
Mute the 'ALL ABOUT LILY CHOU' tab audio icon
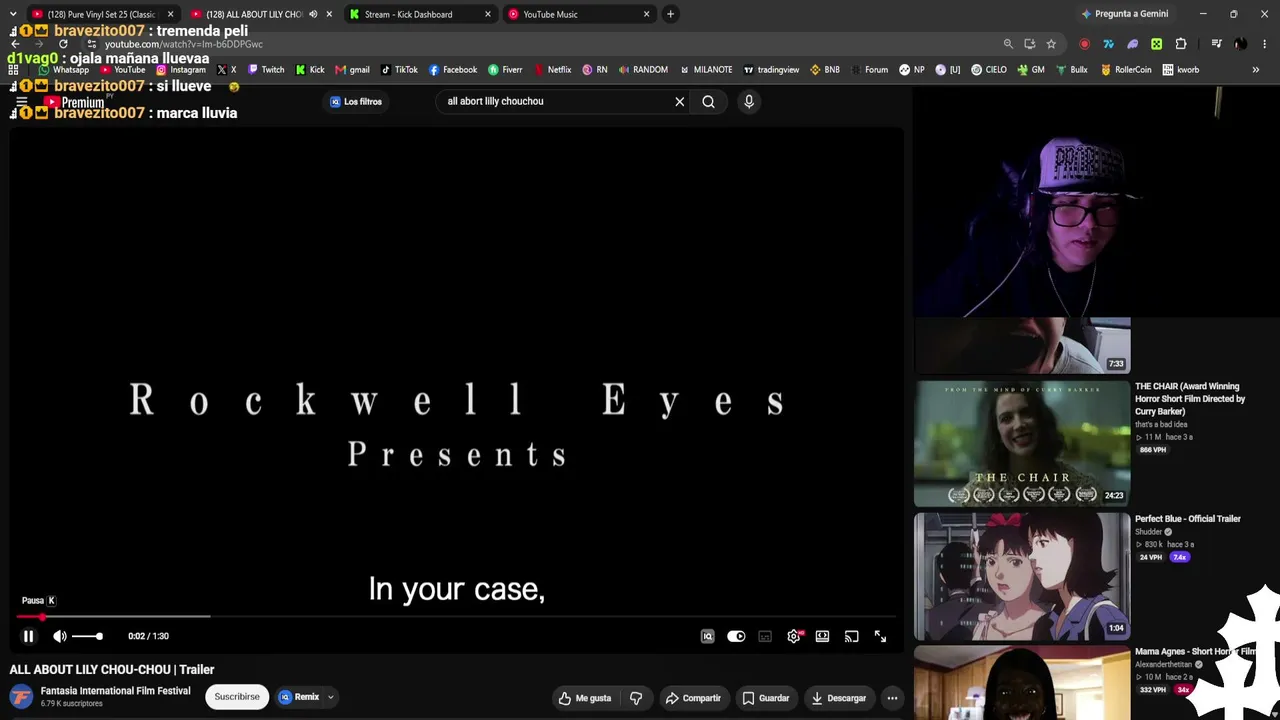pyautogui.click(x=313, y=14)
